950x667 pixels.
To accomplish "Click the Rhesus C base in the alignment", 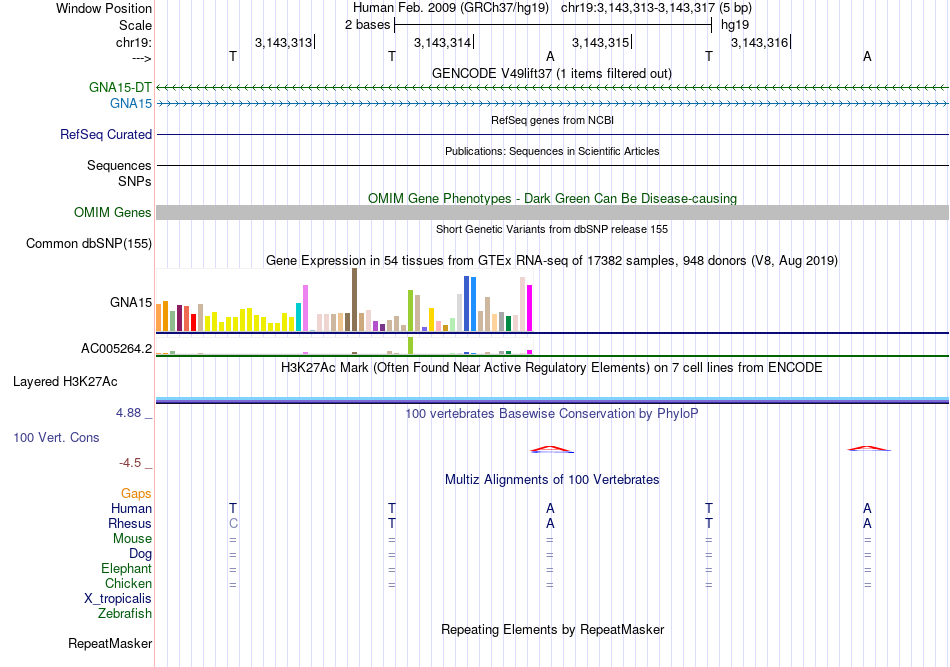I will coord(233,523).
